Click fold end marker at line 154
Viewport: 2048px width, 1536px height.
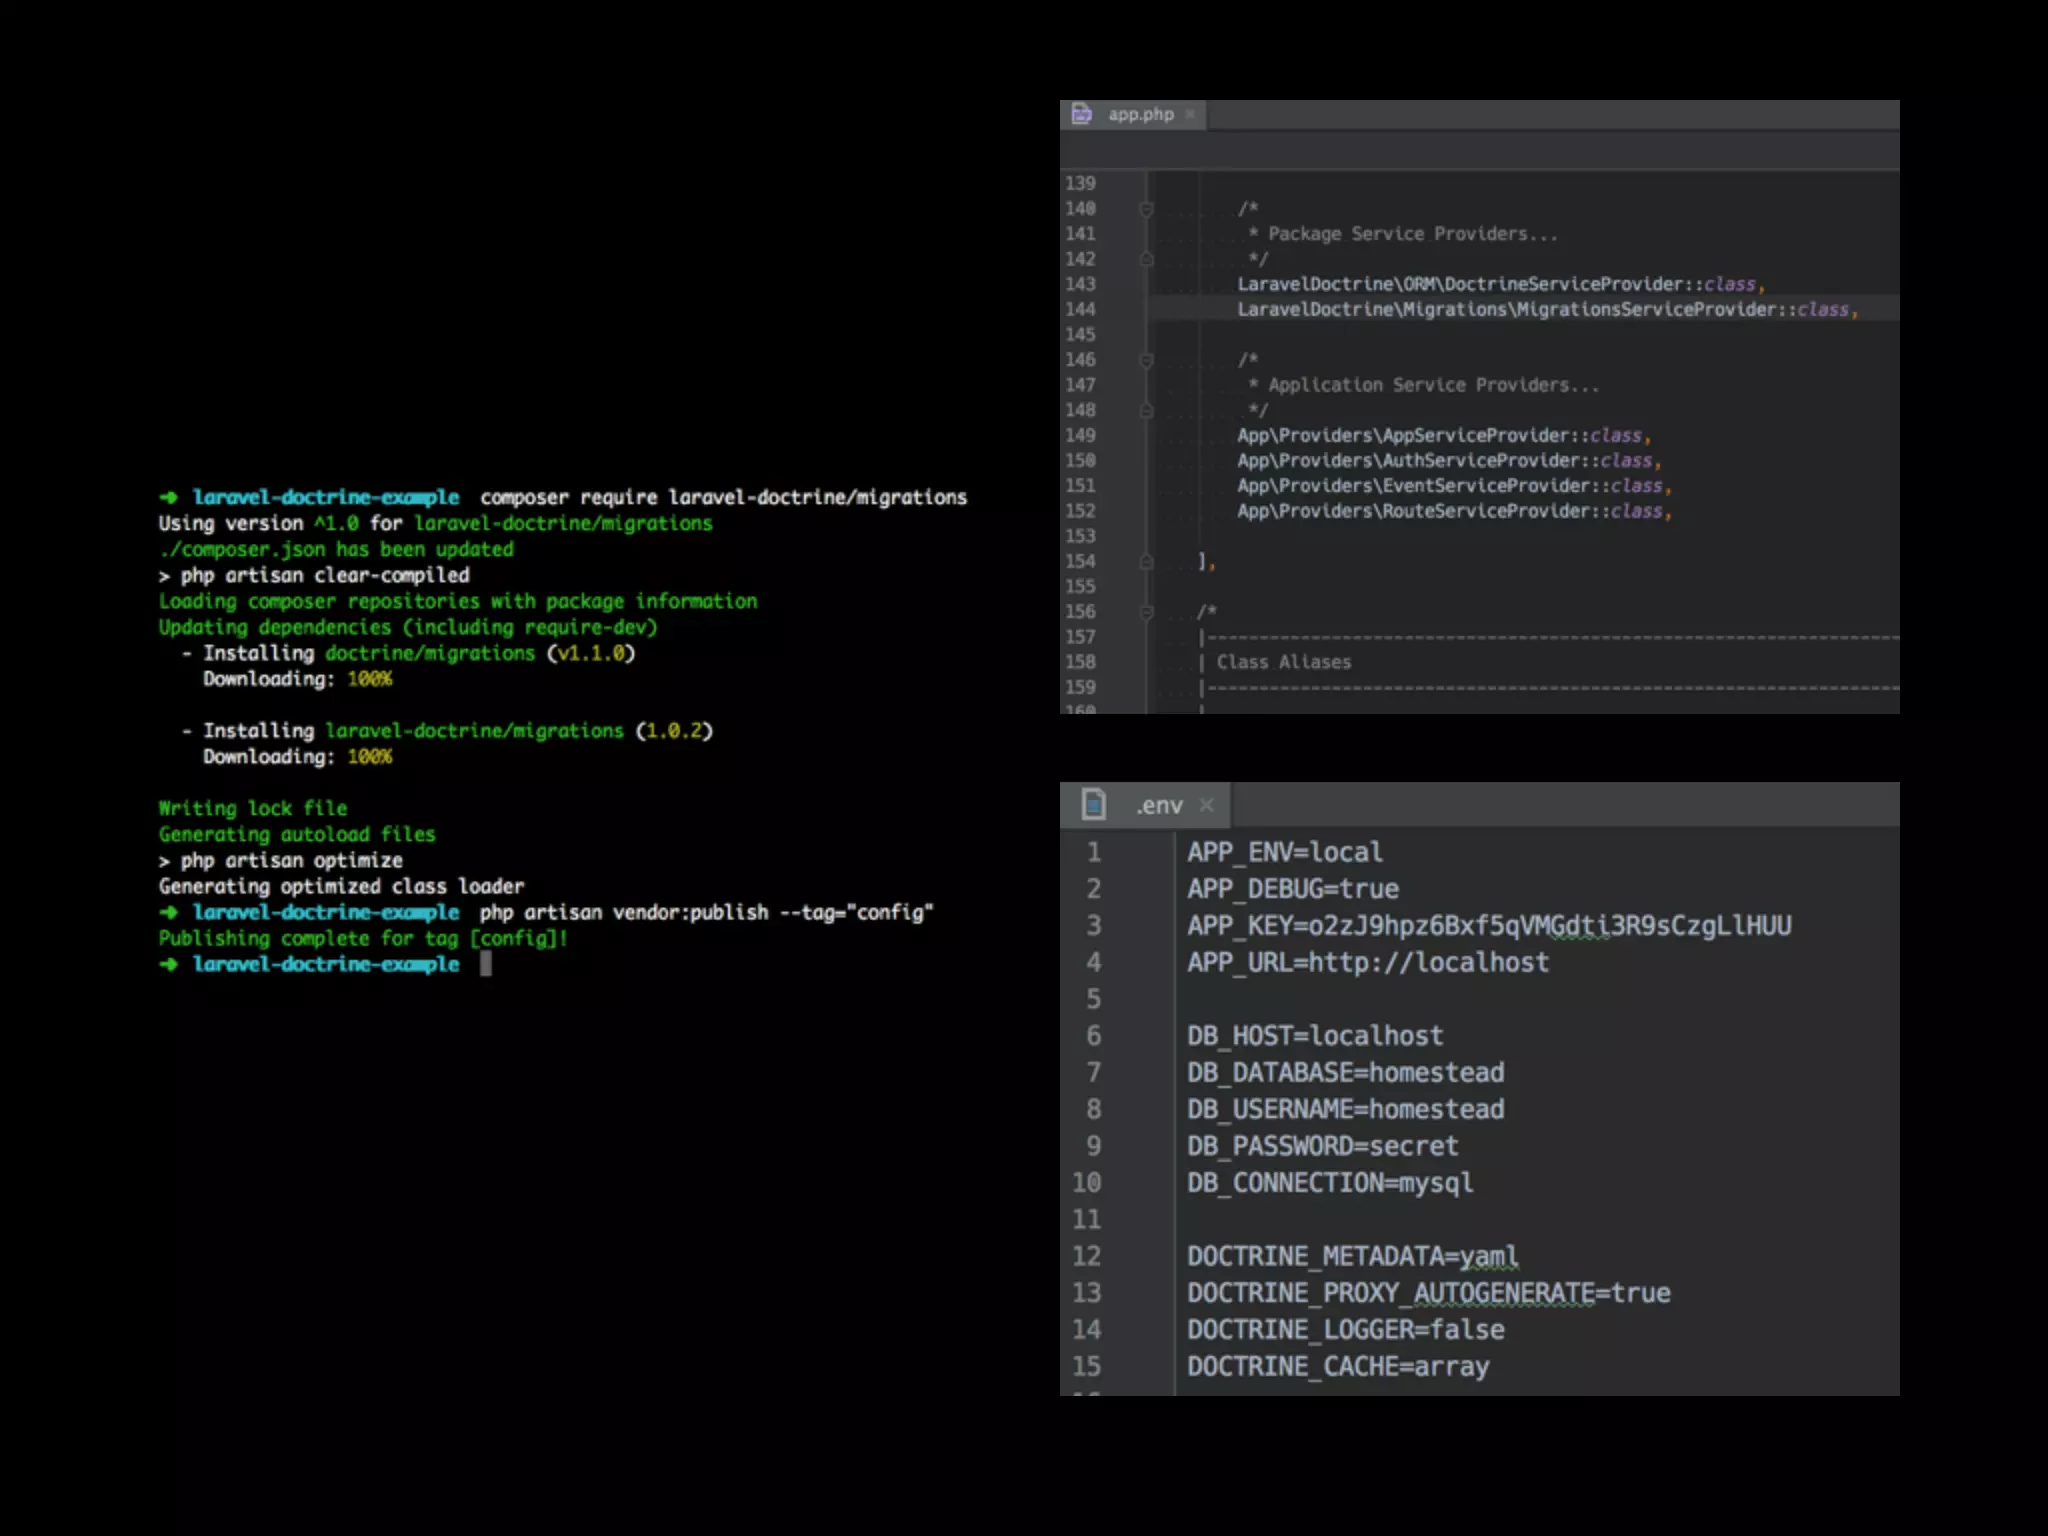point(1147,562)
